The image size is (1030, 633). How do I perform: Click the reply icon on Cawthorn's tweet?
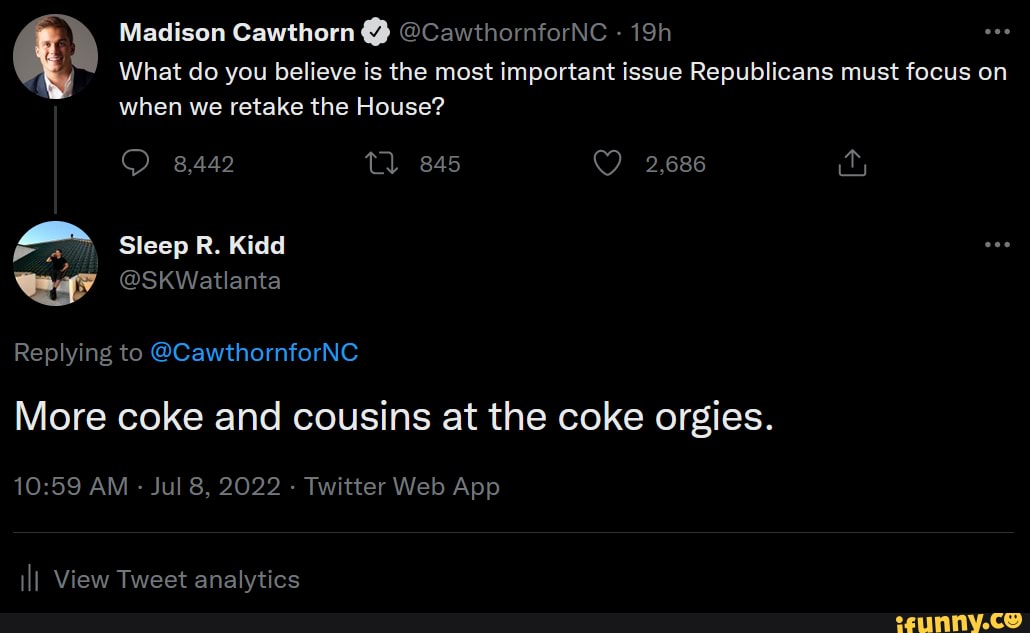coord(137,162)
